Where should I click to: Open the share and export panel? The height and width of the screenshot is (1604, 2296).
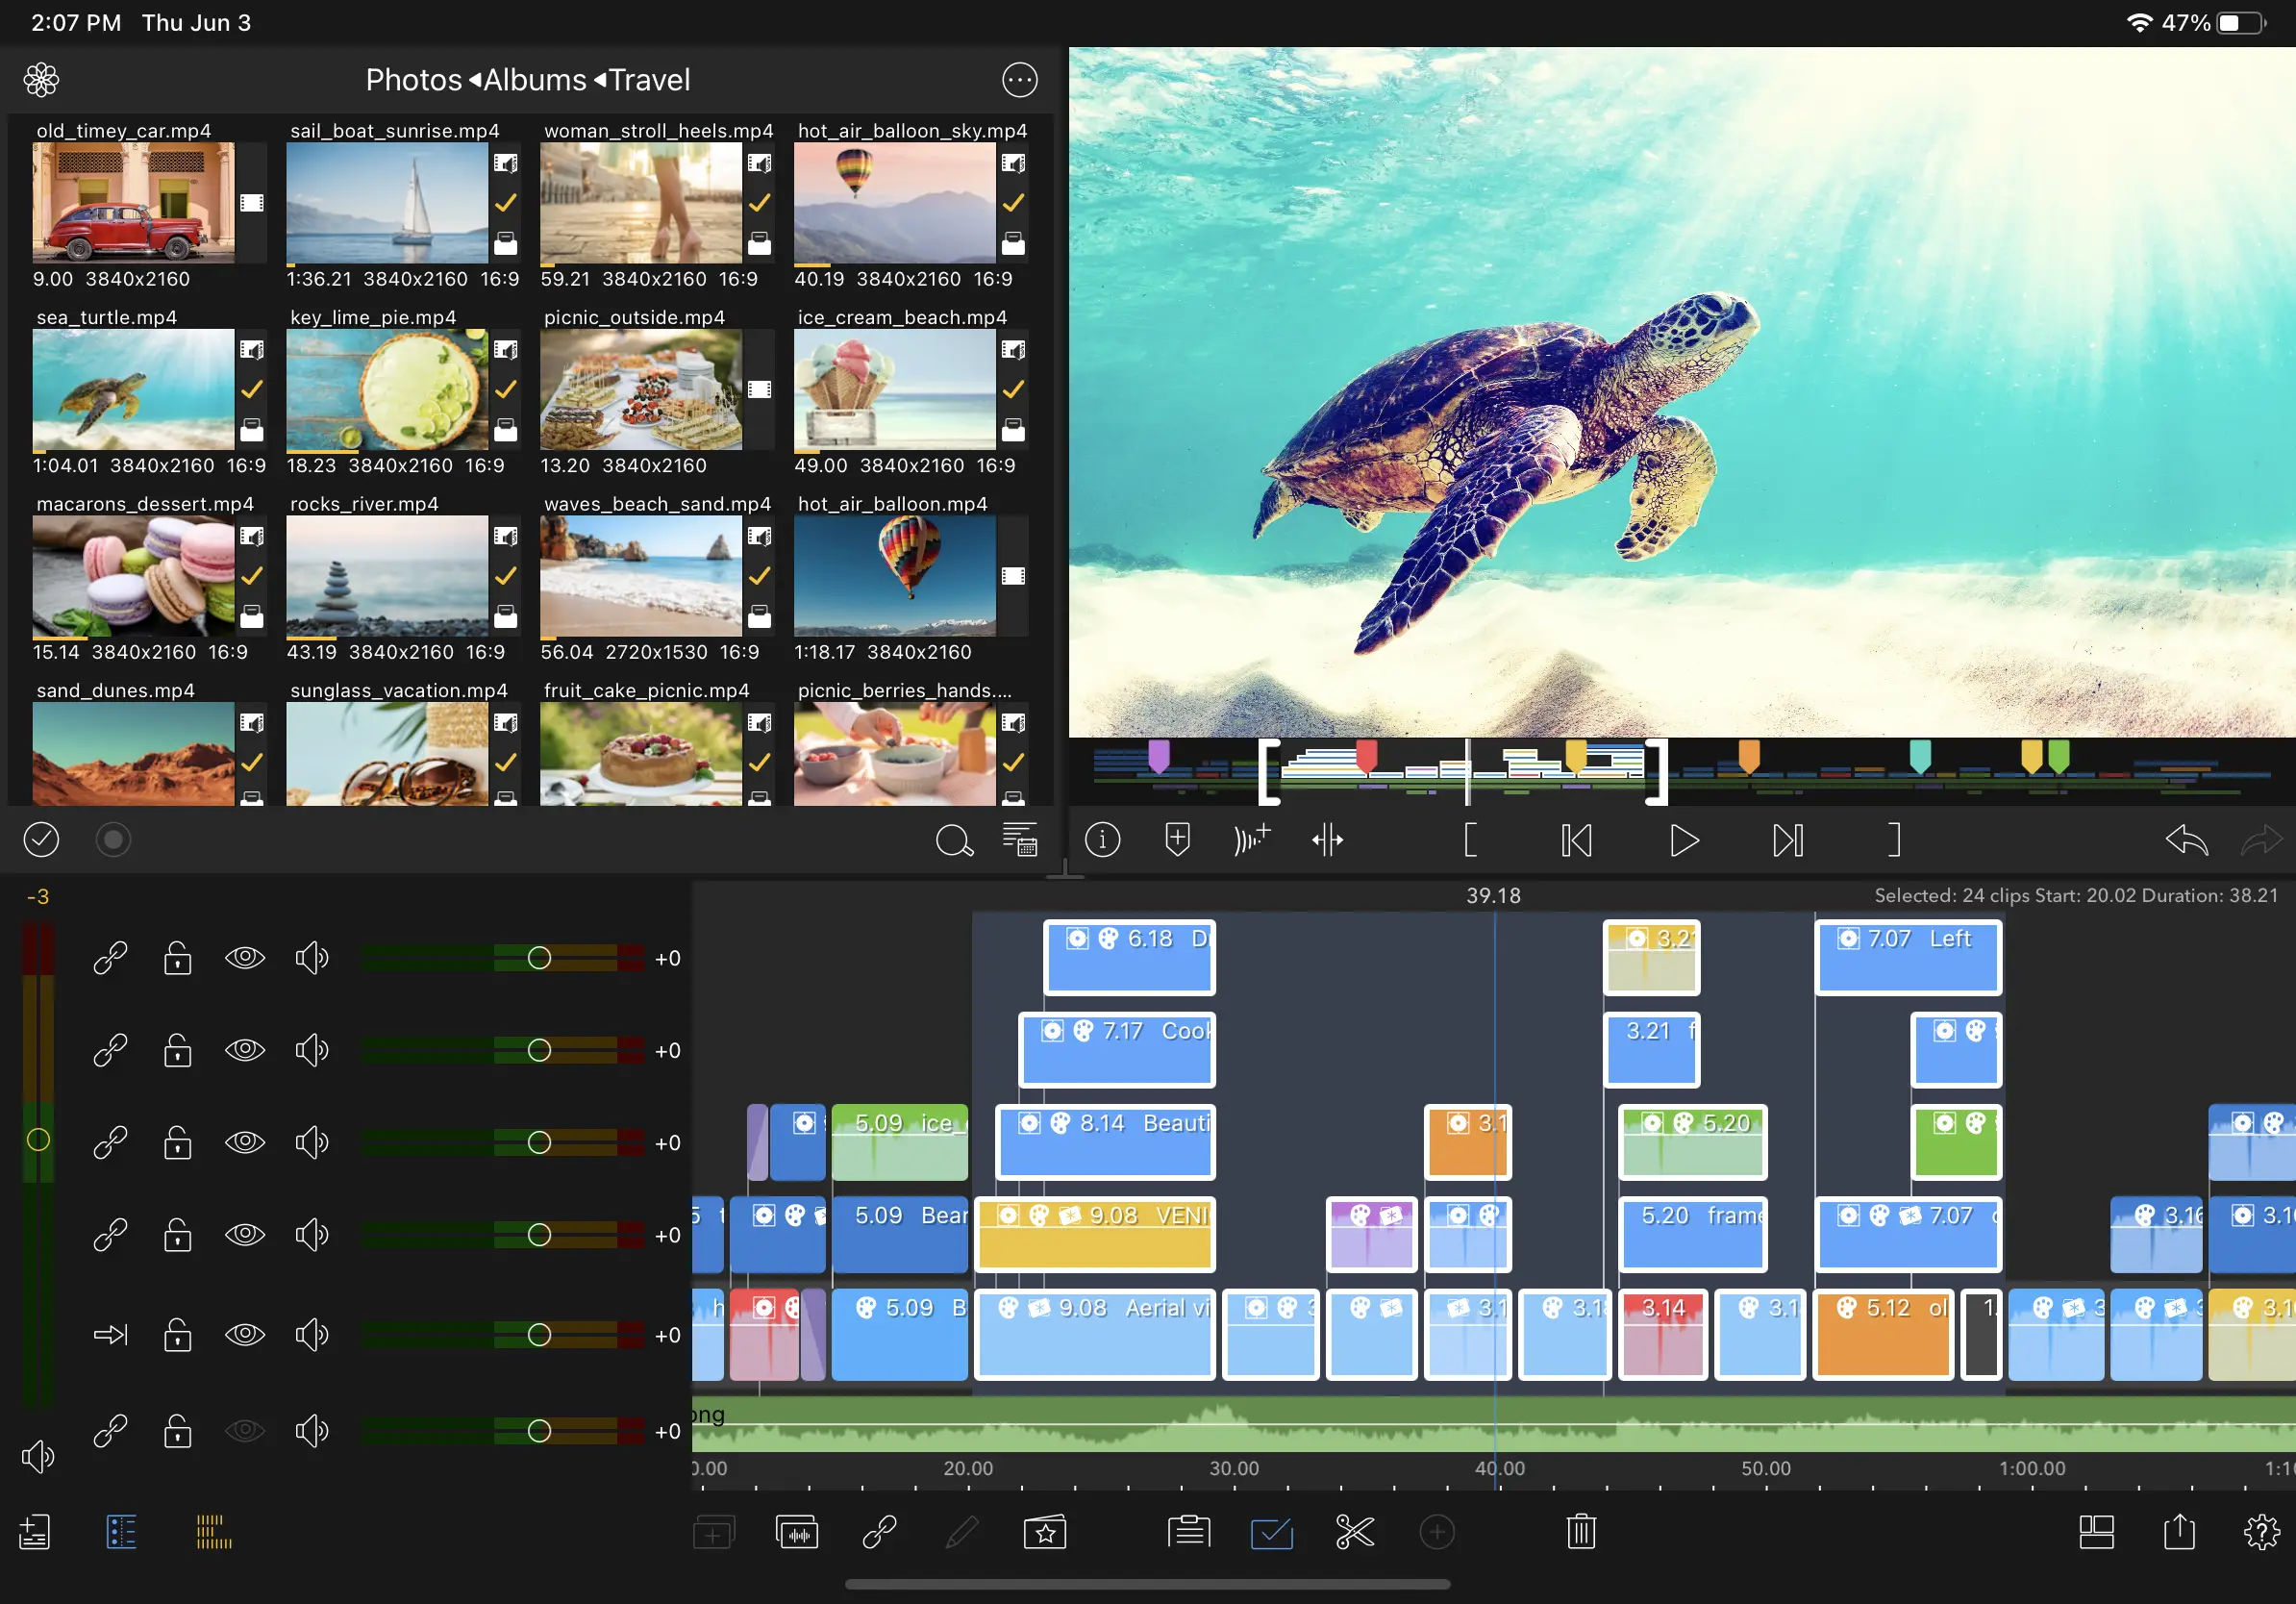pos(2180,1532)
